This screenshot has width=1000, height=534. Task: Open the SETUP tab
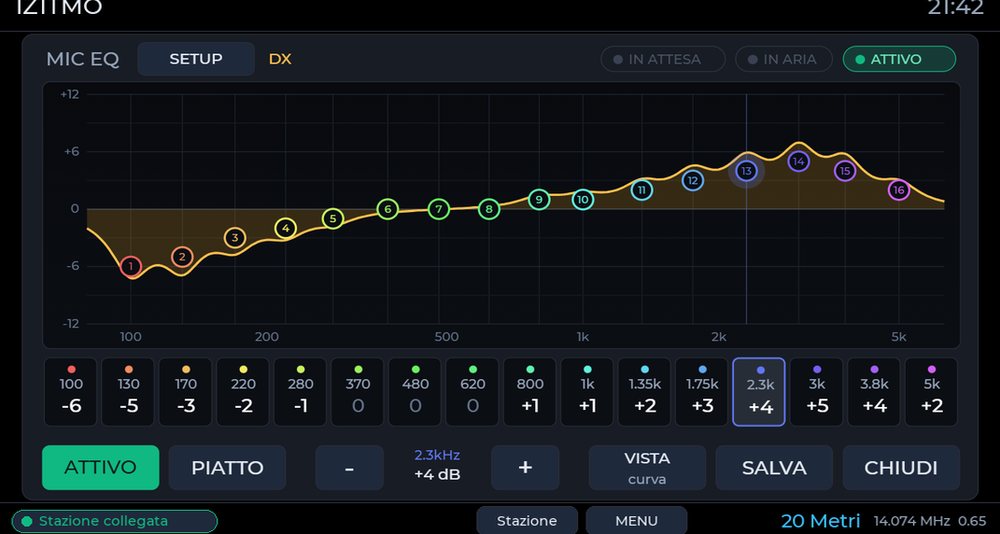click(196, 59)
